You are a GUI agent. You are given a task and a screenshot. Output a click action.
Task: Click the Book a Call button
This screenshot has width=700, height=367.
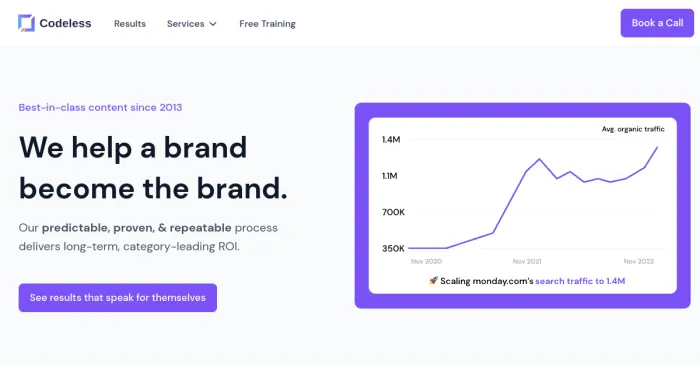pyautogui.click(x=657, y=23)
